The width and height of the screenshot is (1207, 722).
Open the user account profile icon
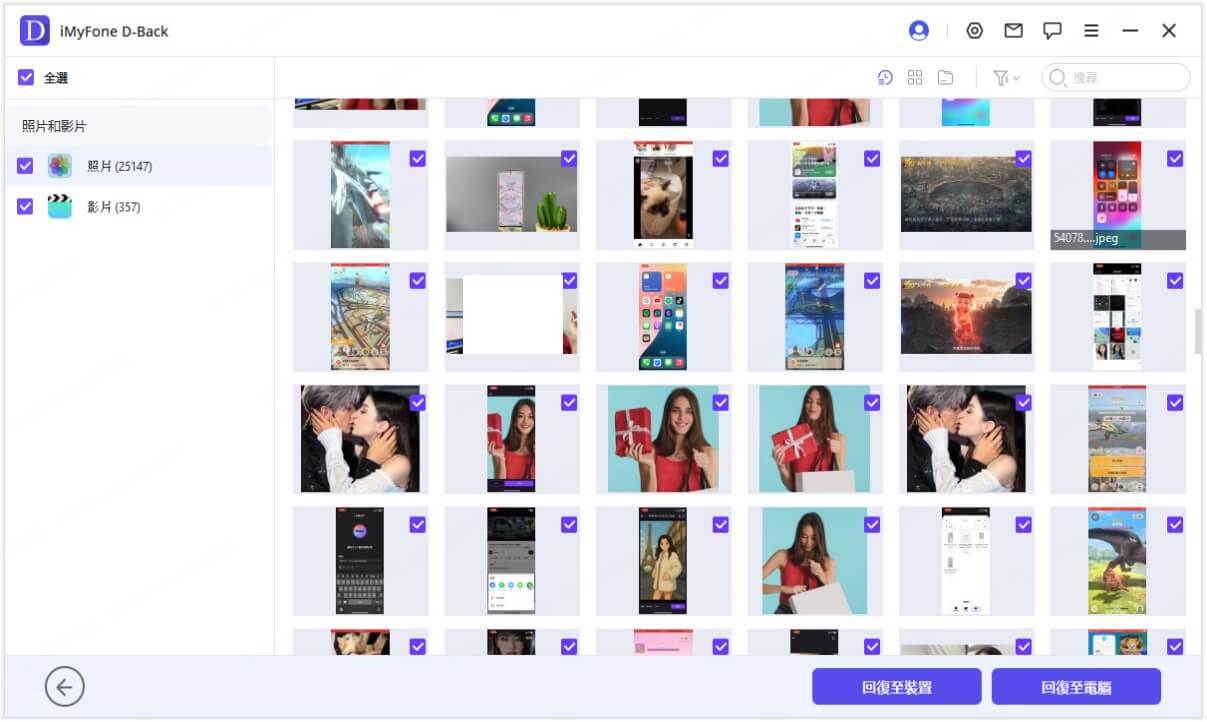click(x=919, y=30)
